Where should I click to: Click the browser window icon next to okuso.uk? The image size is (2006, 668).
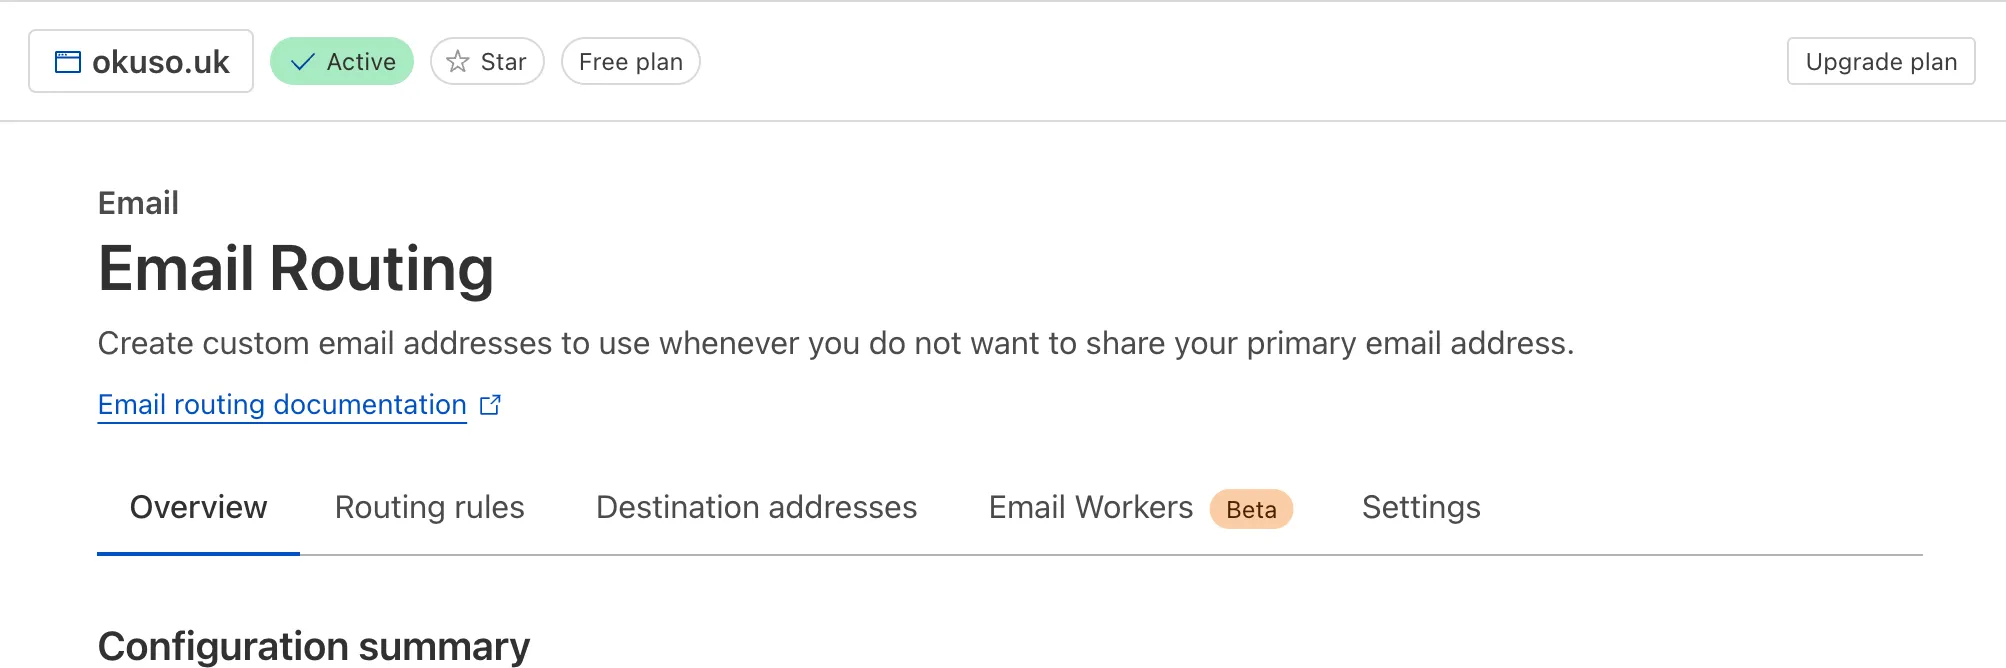(x=66, y=61)
